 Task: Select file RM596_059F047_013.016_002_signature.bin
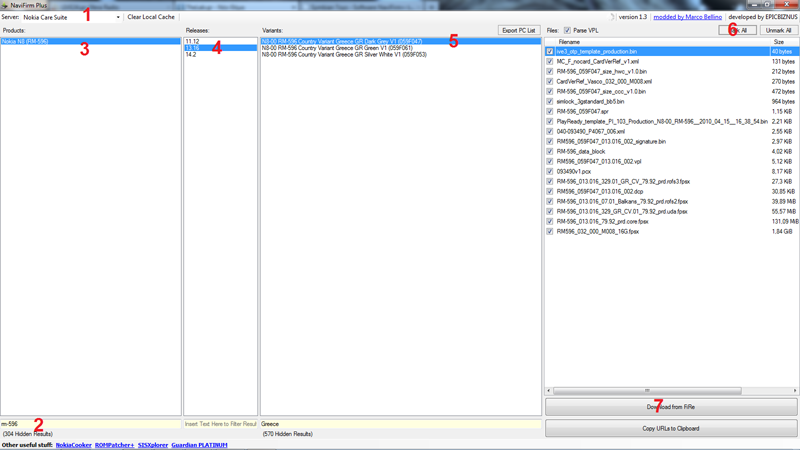pos(611,141)
